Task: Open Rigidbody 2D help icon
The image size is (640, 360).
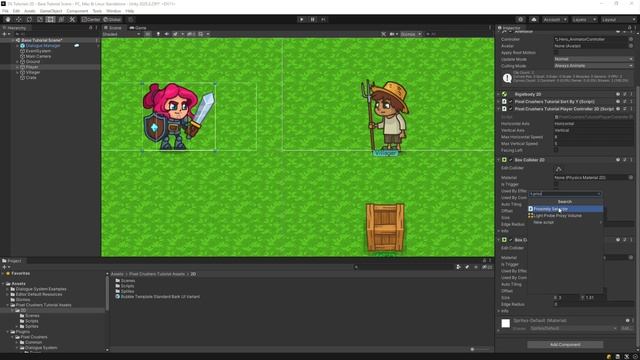Action: [618, 94]
